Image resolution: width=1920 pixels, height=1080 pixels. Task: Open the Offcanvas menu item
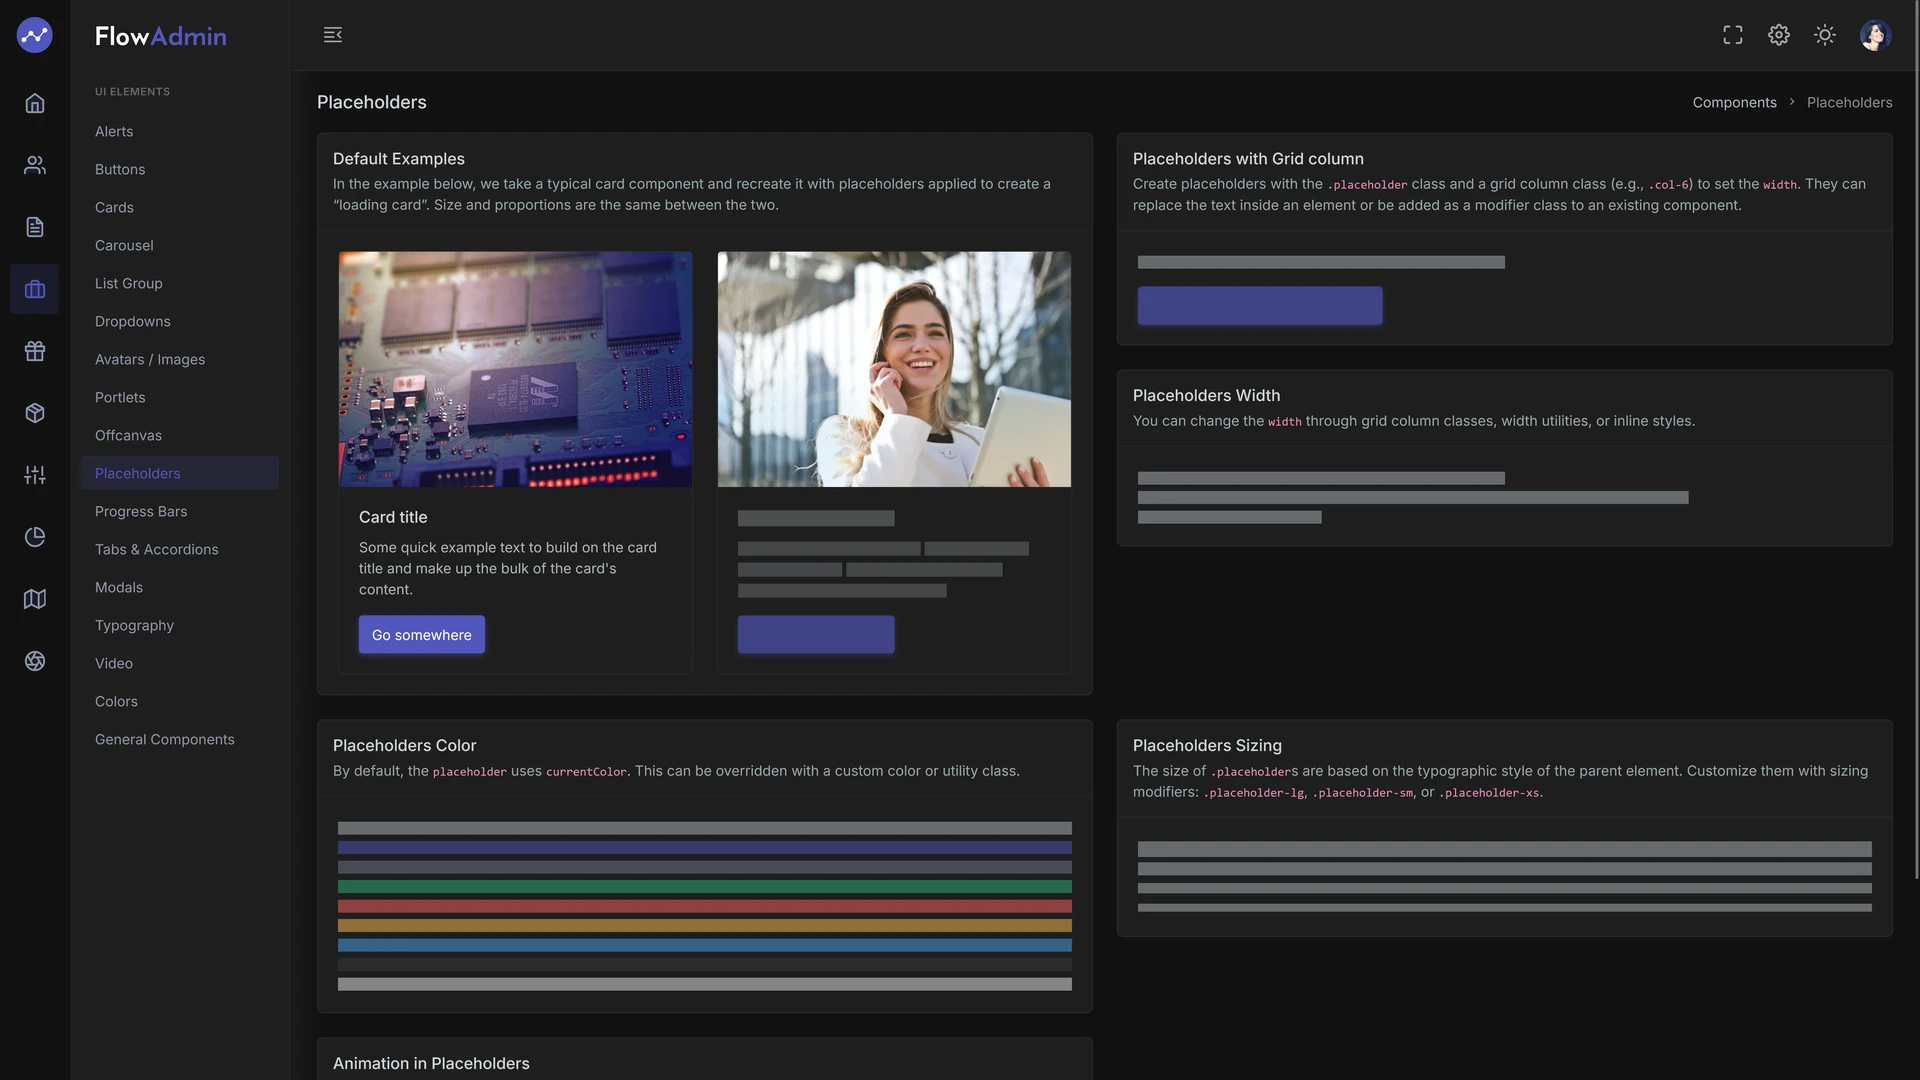coord(128,435)
